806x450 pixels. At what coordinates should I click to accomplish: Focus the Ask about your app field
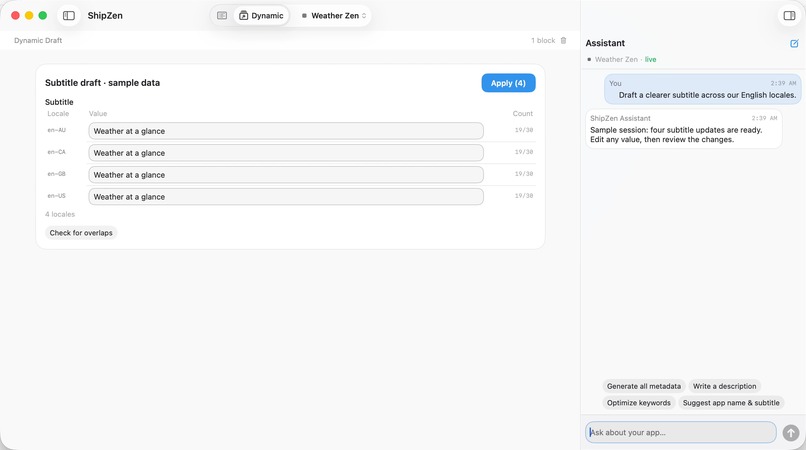click(681, 433)
